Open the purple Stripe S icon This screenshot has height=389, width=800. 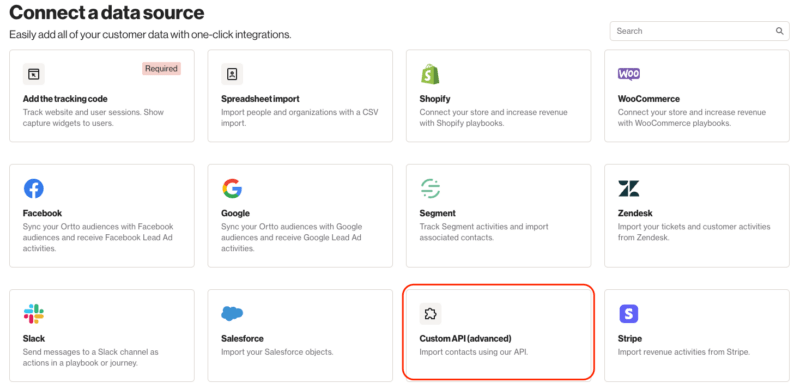tap(629, 313)
